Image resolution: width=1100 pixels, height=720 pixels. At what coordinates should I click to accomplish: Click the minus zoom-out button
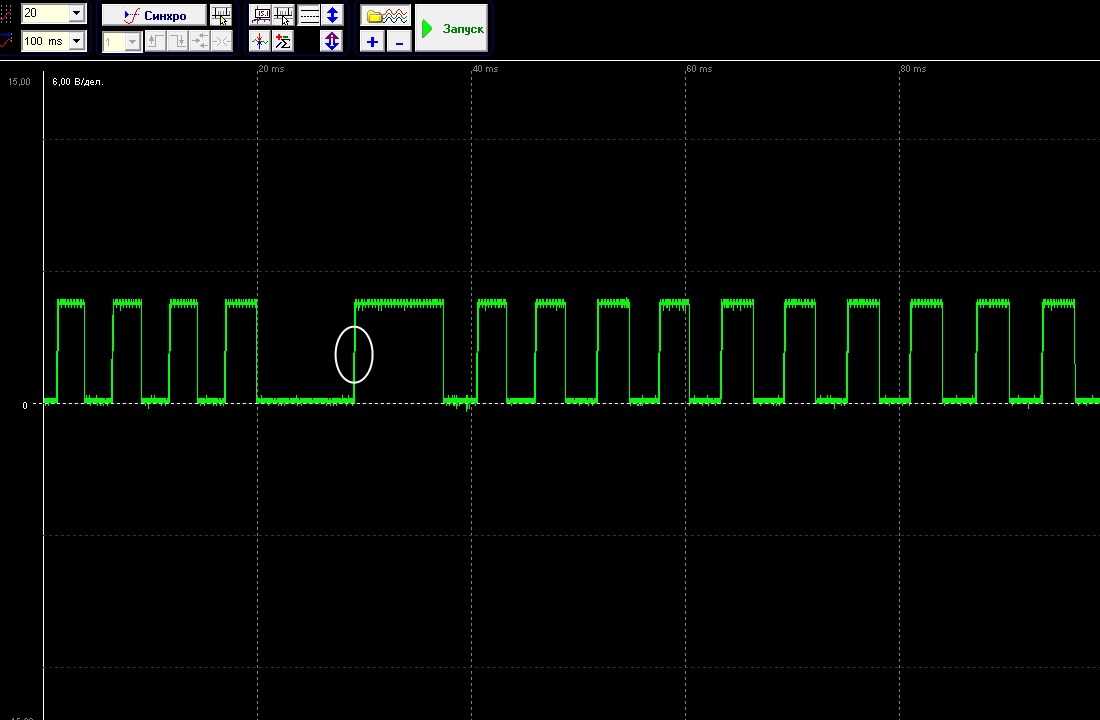(399, 42)
